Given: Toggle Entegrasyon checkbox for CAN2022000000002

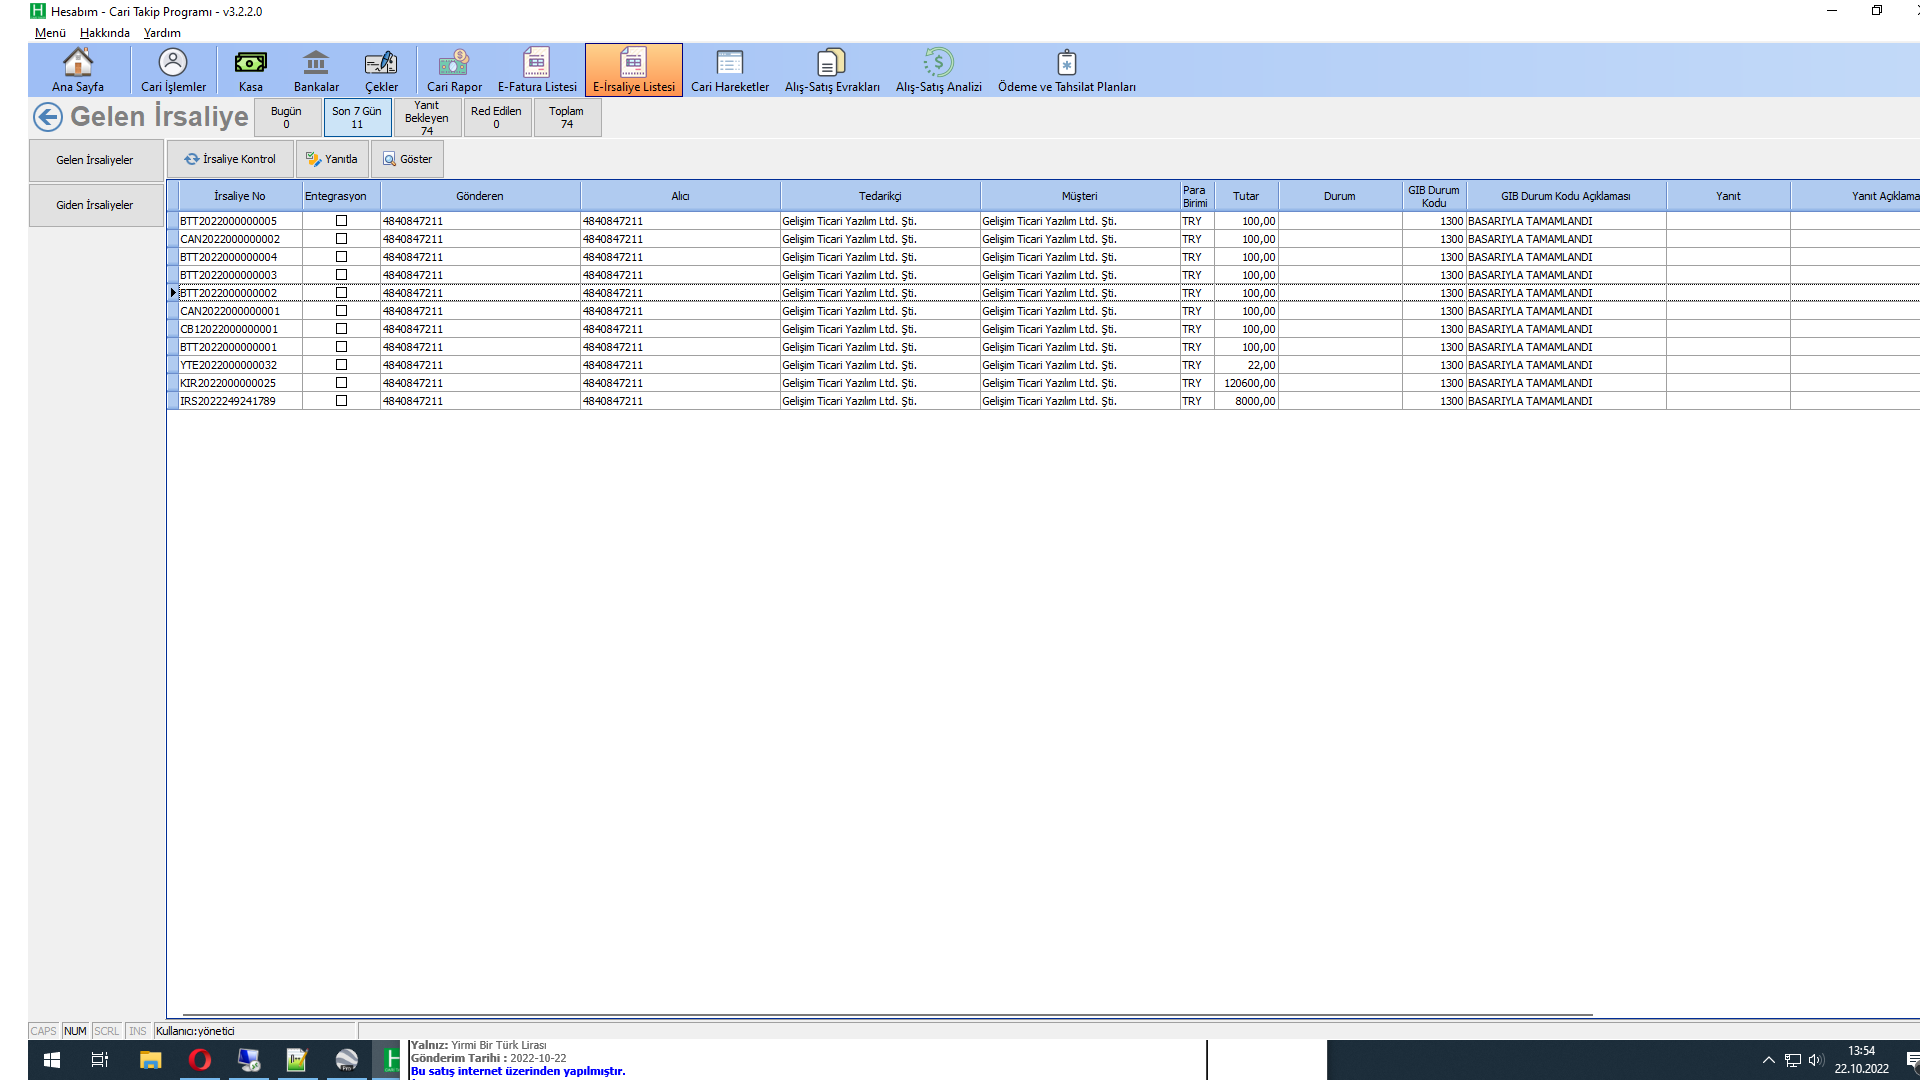Looking at the screenshot, I should coord(341,239).
